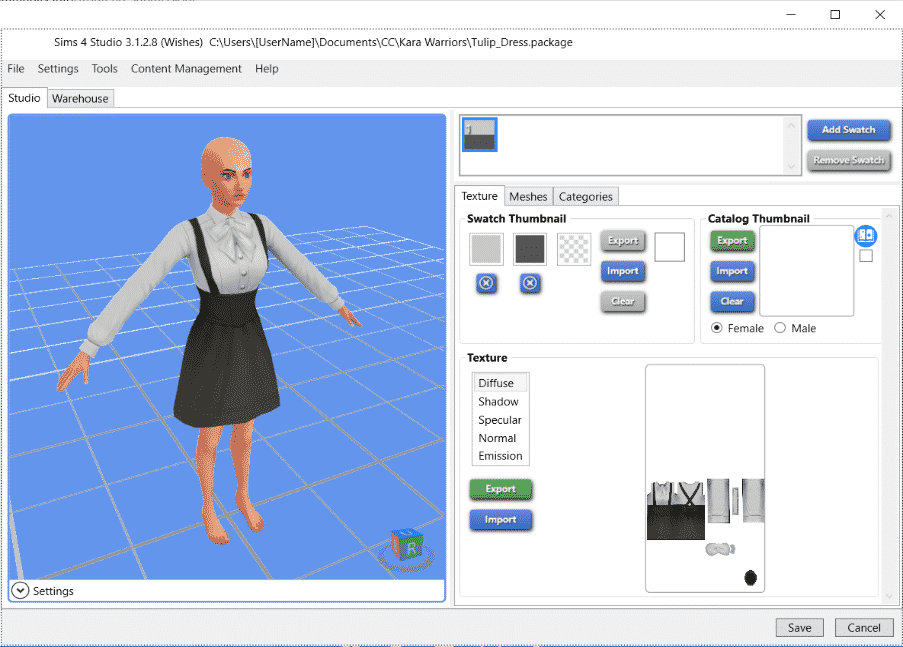Tick the checkbox beside the catalog thumbnail
Screen dimensions: 903x647
pos(866,256)
